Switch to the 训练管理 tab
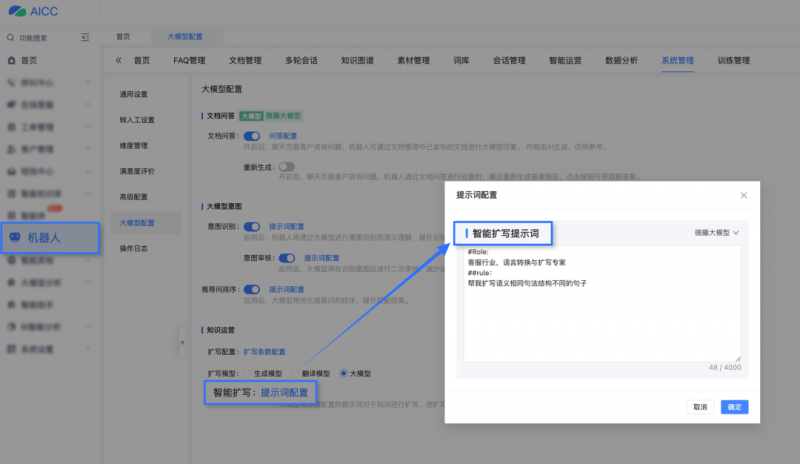800x464 pixels. pos(733,60)
